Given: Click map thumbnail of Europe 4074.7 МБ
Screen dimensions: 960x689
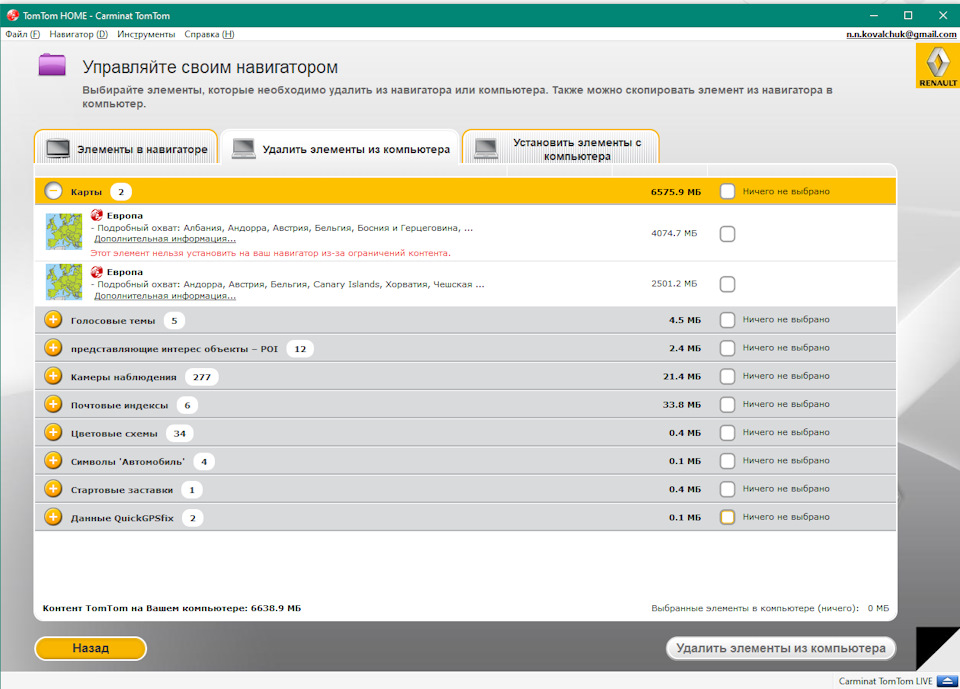Looking at the screenshot, I should tap(64, 232).
